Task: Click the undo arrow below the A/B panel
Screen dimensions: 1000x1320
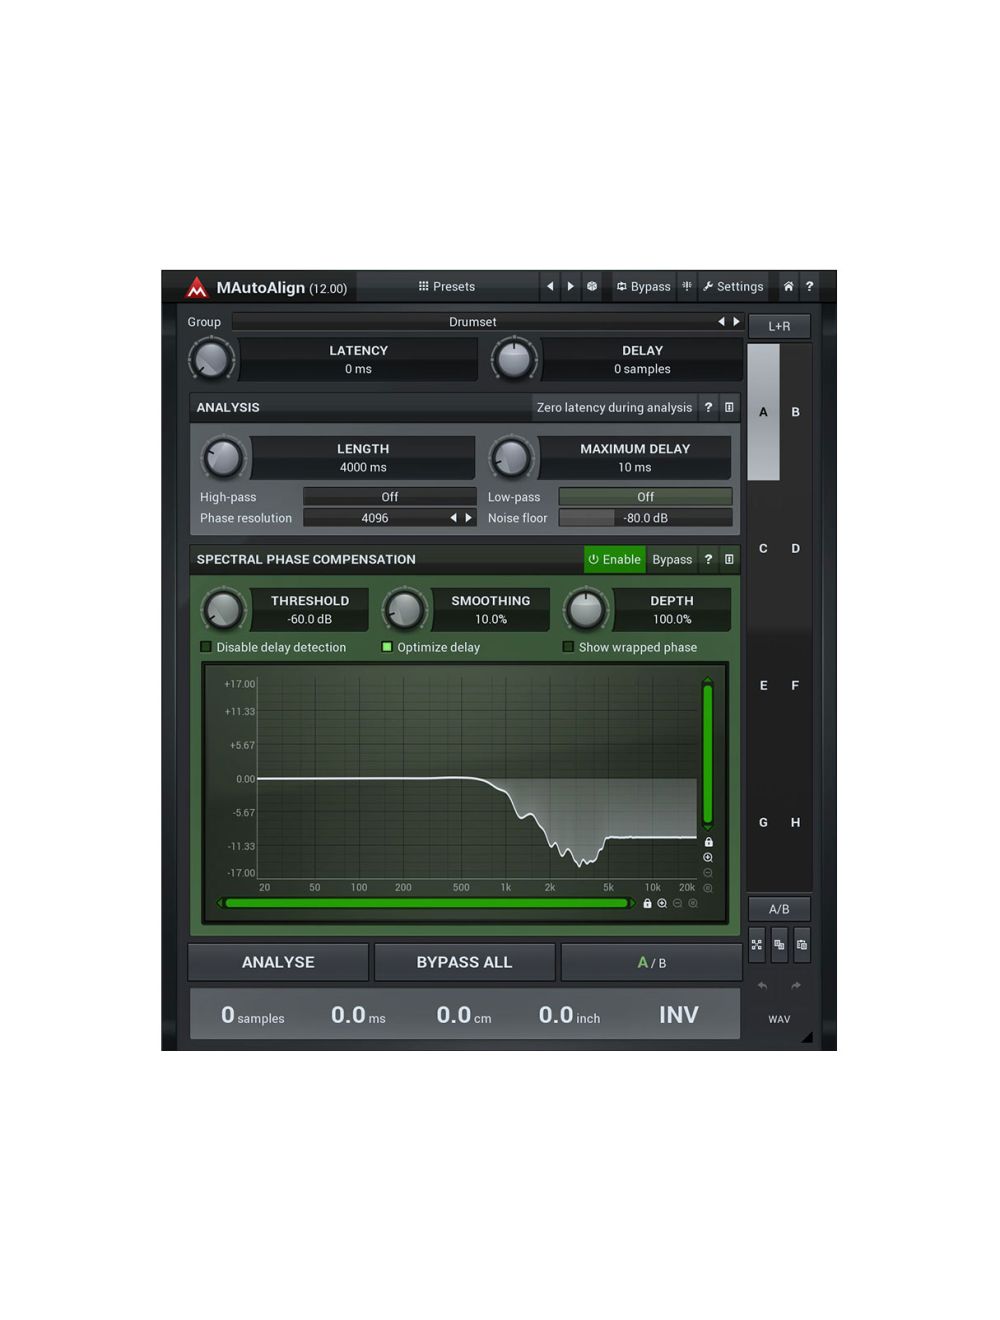Action: [761, 986]
